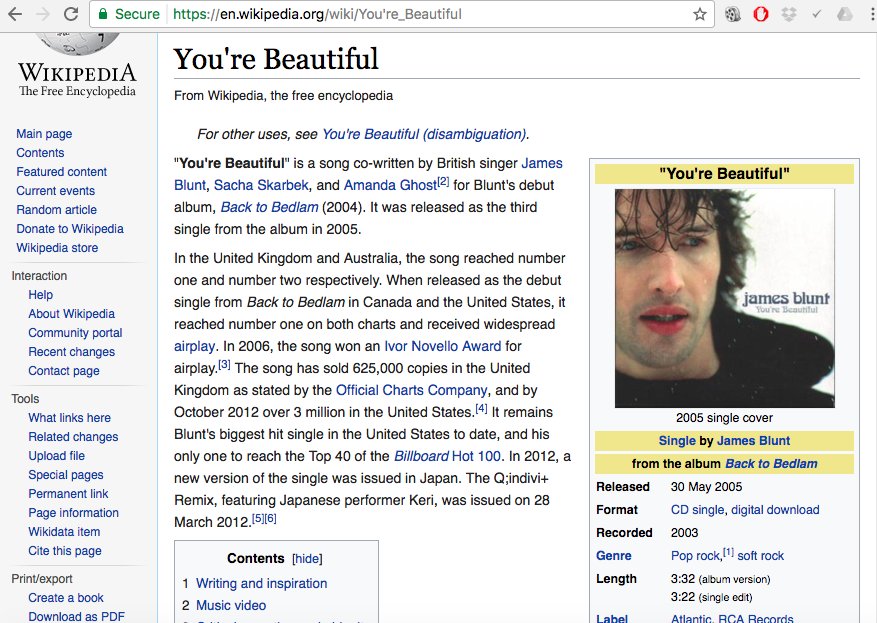877x623 pixels.
Task: Open Current events
Action: point(55,191)
